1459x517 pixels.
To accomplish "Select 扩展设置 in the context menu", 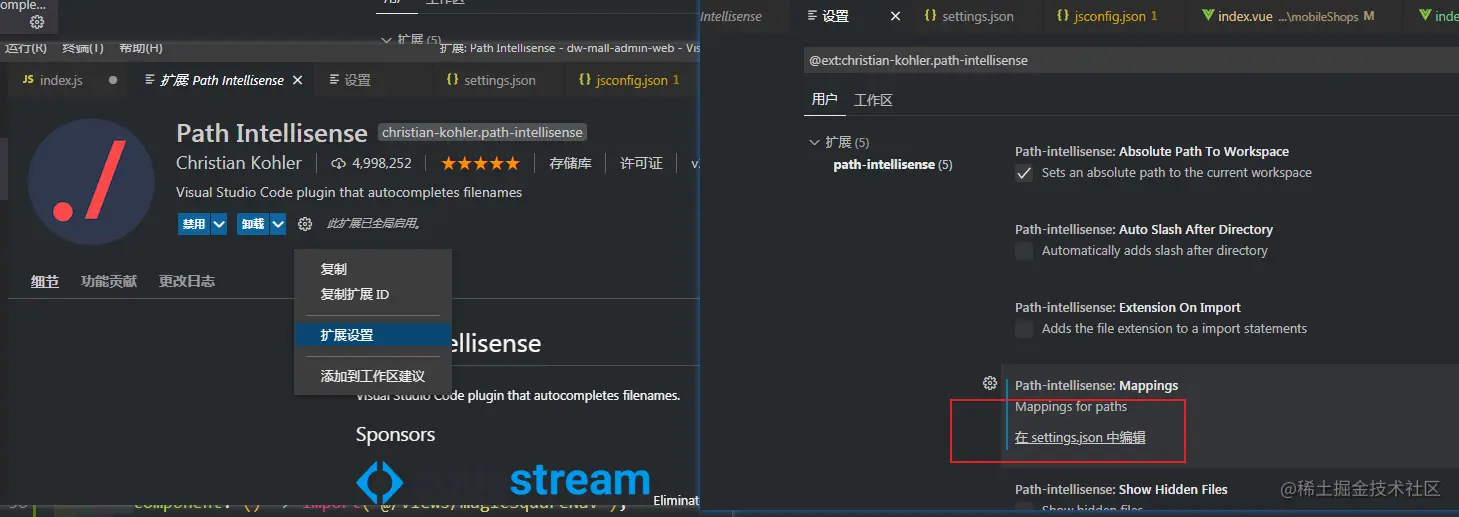I will (373, 335).
